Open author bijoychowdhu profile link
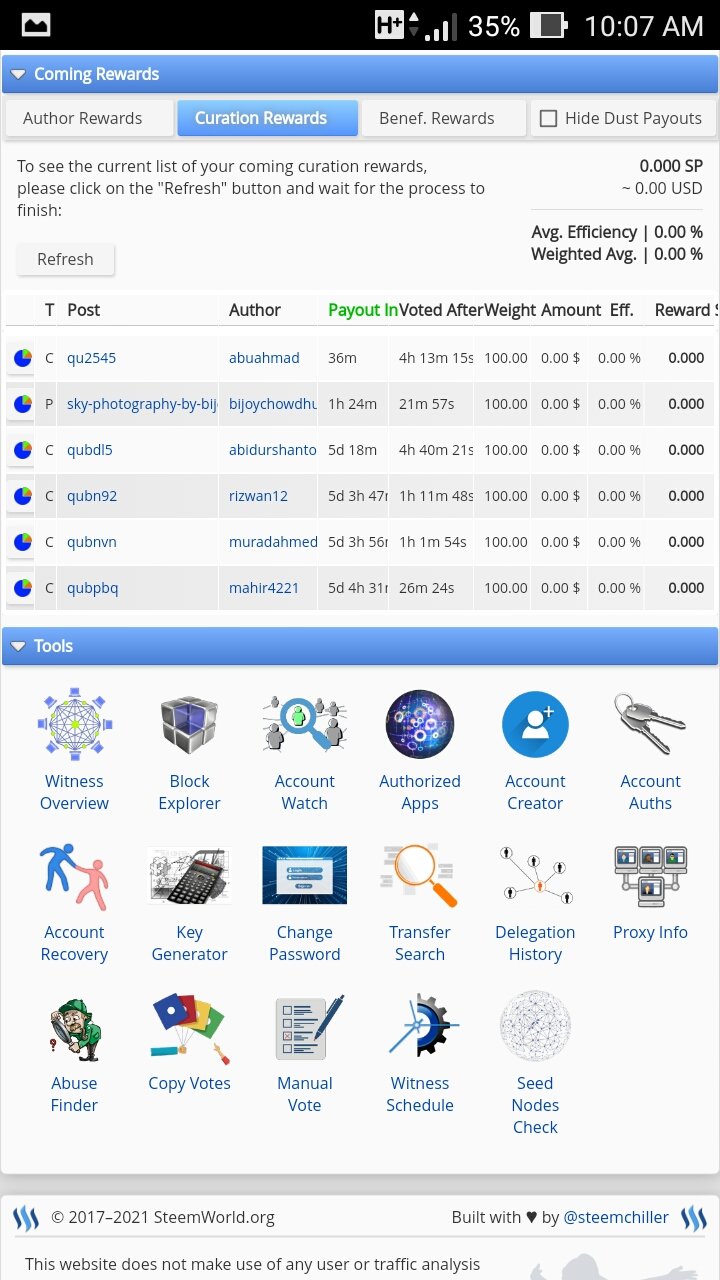720x1280 pixels. coord(273,404)
